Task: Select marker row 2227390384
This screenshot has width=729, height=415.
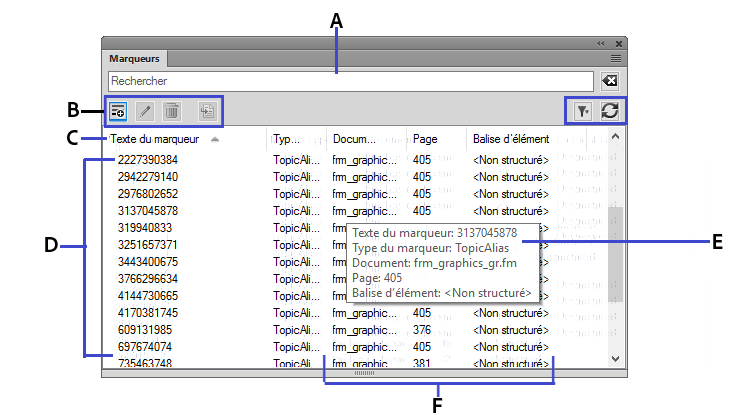Action: pyautogui.click(x=148, y=160)
